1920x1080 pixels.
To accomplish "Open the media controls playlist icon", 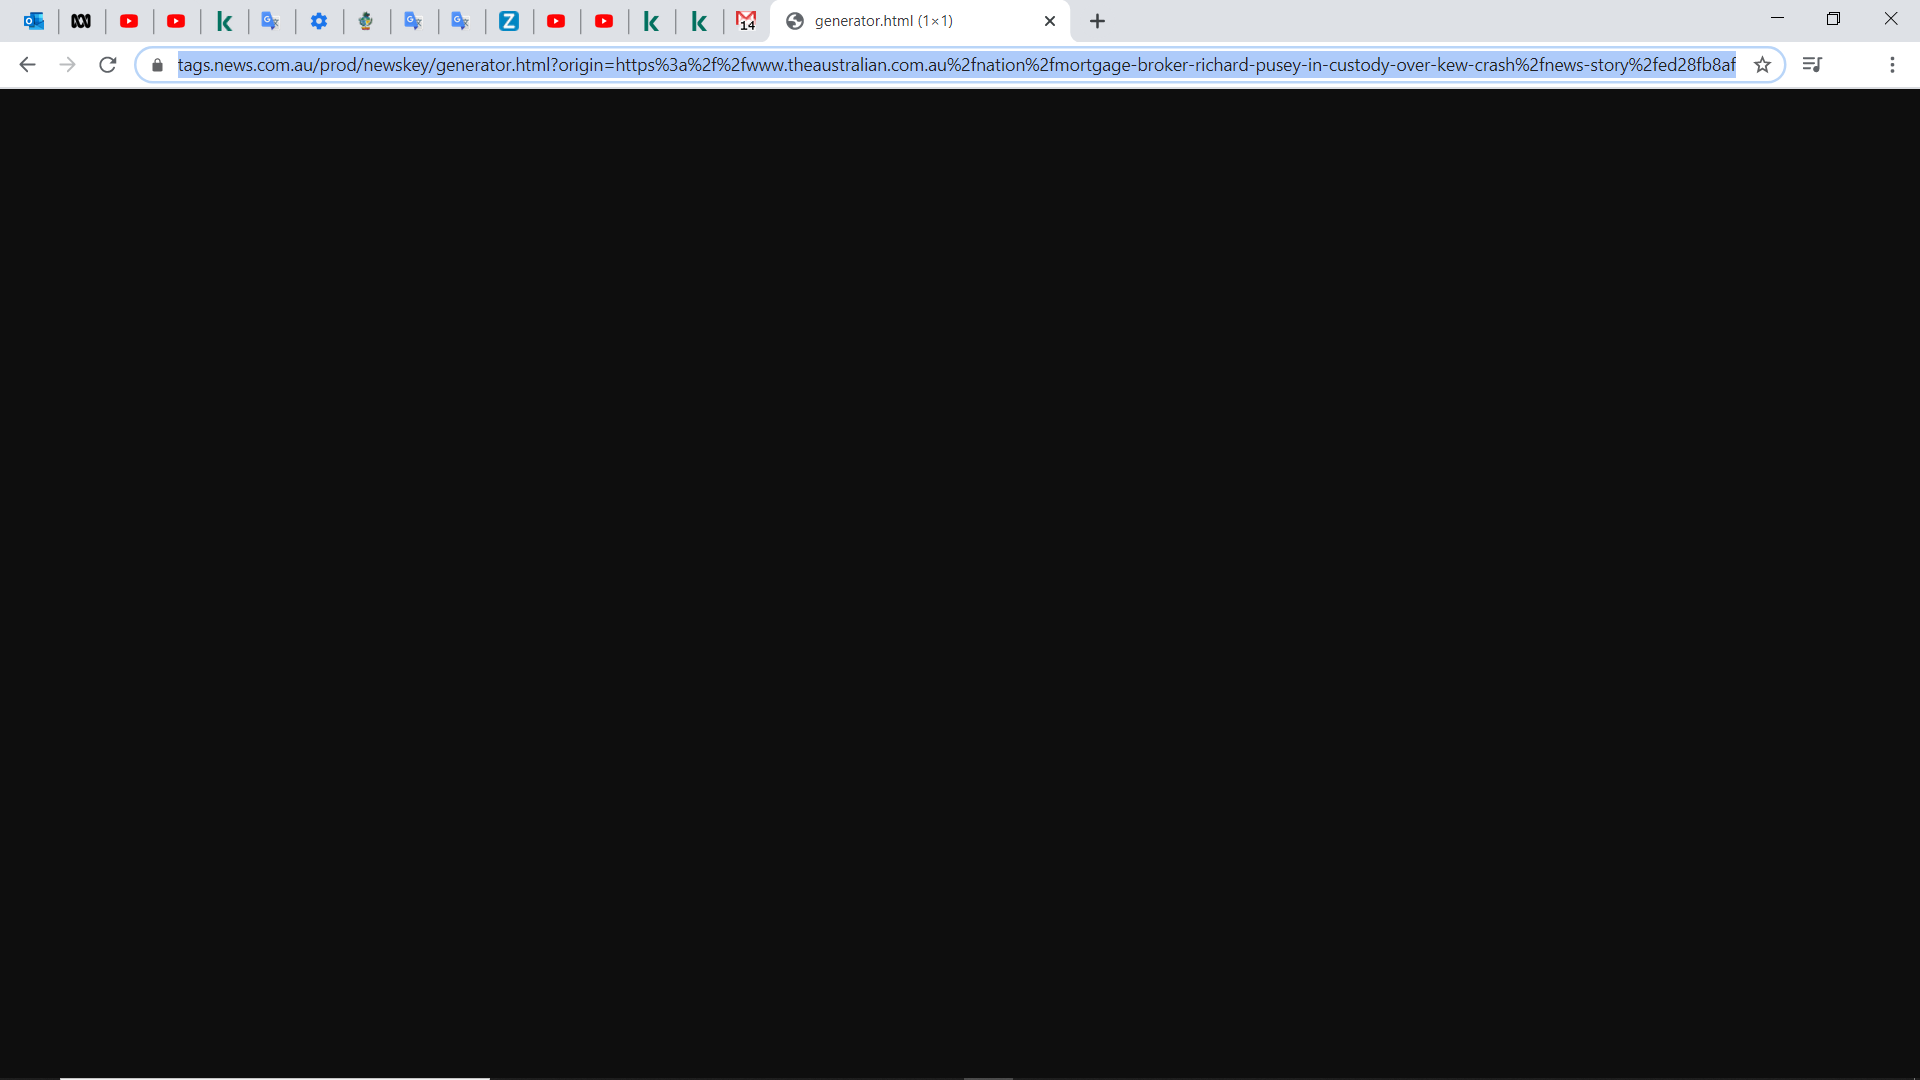I will coord(1812,65).
